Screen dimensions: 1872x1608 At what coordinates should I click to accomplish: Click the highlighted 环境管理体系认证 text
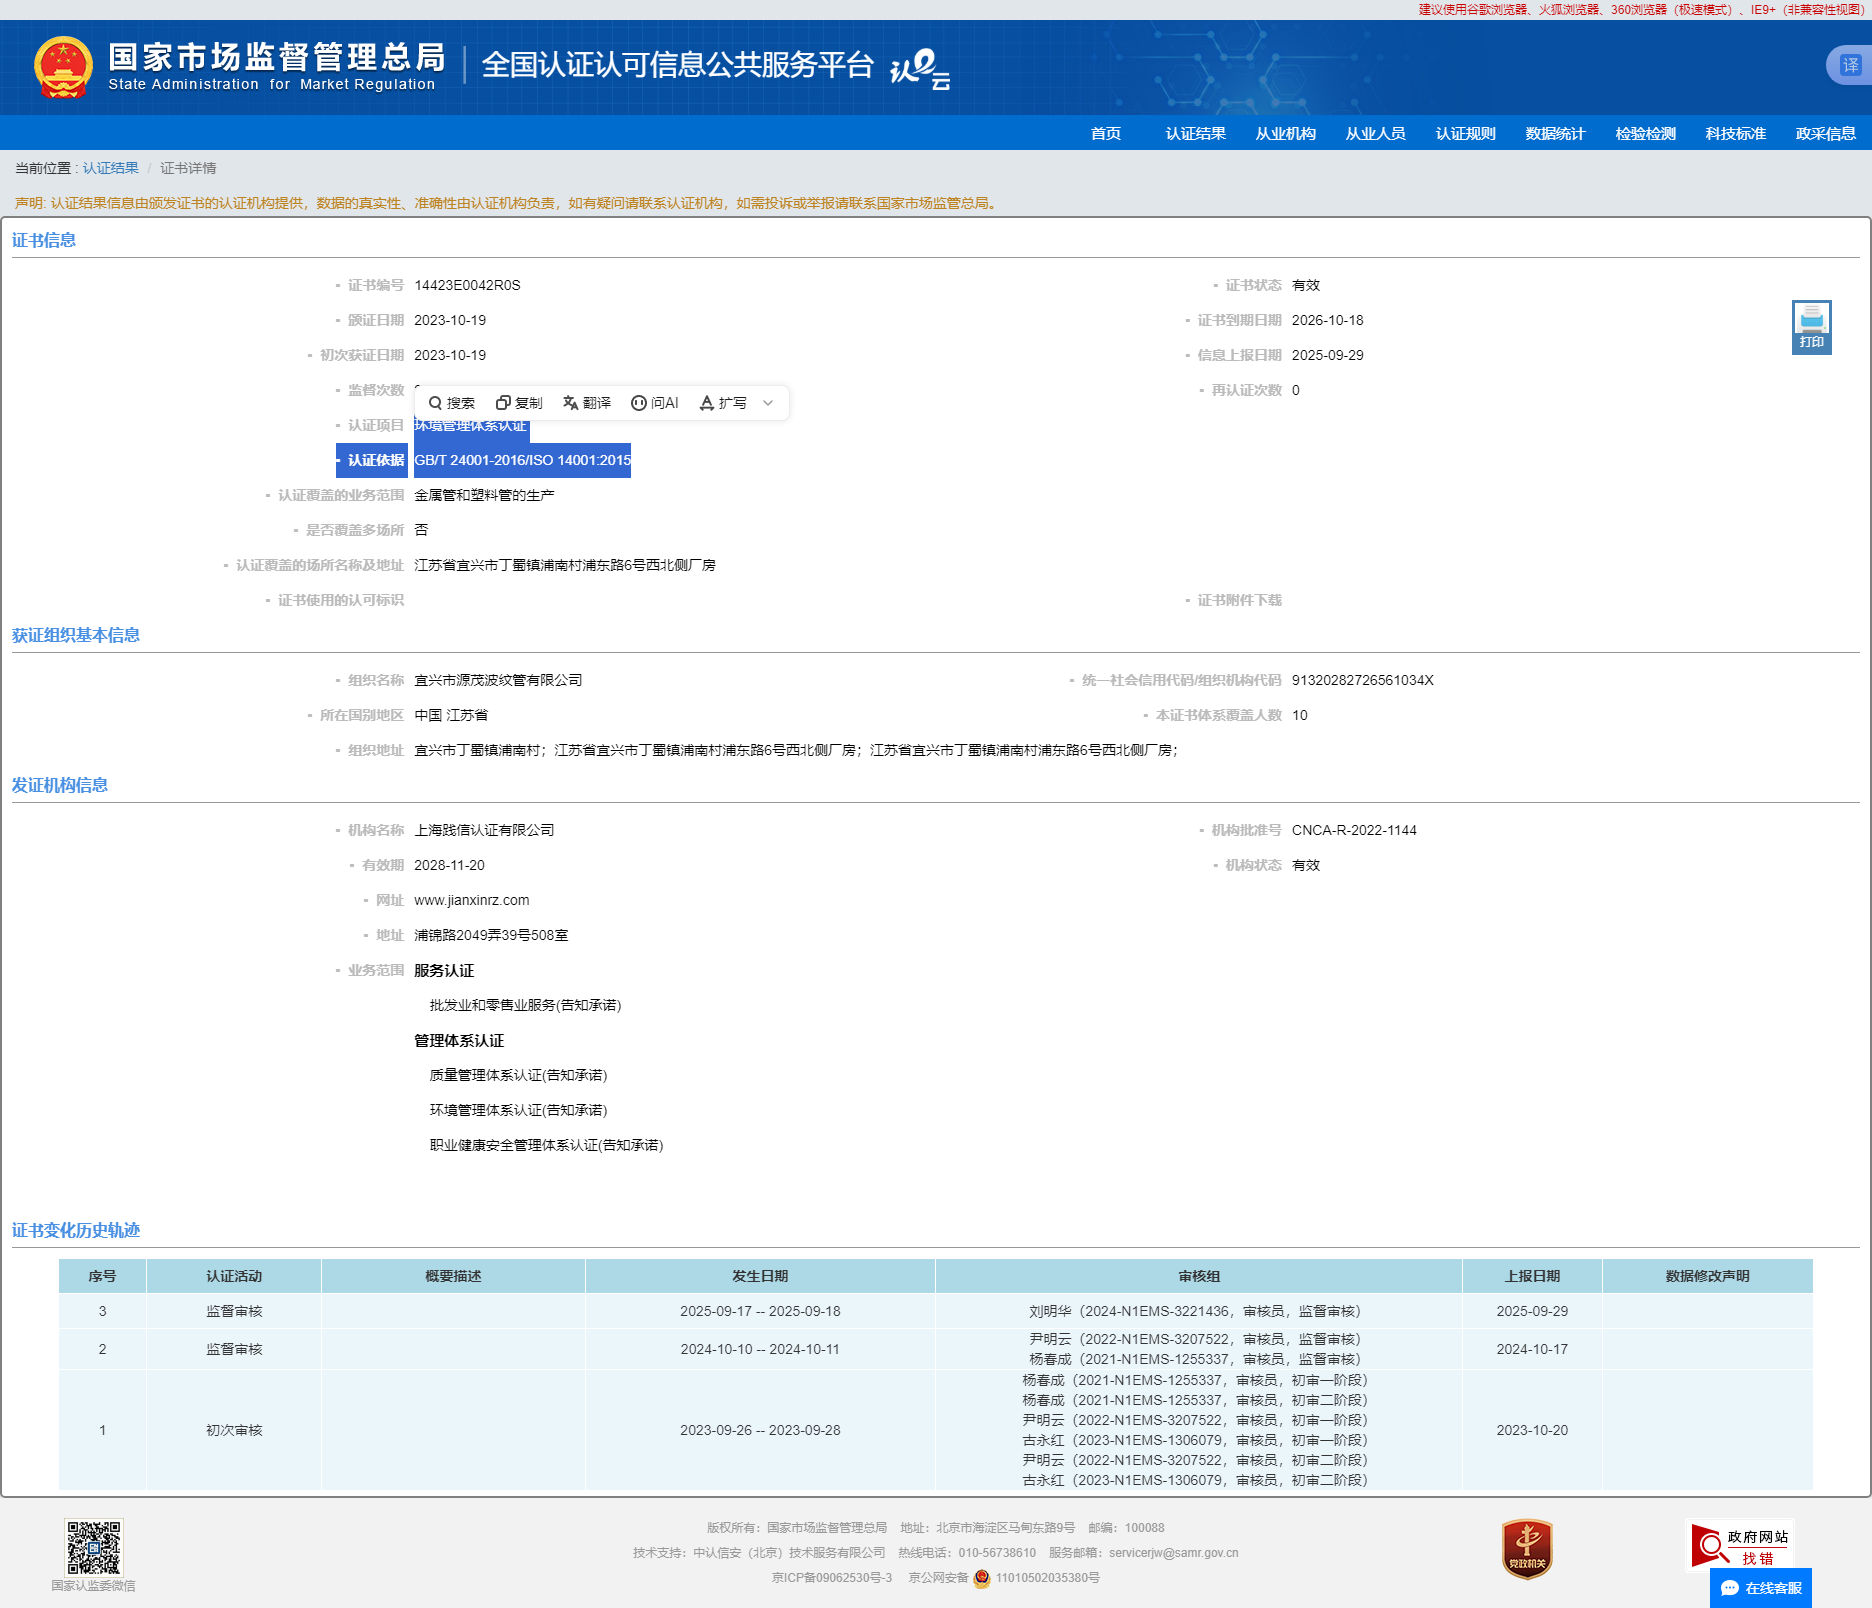[470, 426]
